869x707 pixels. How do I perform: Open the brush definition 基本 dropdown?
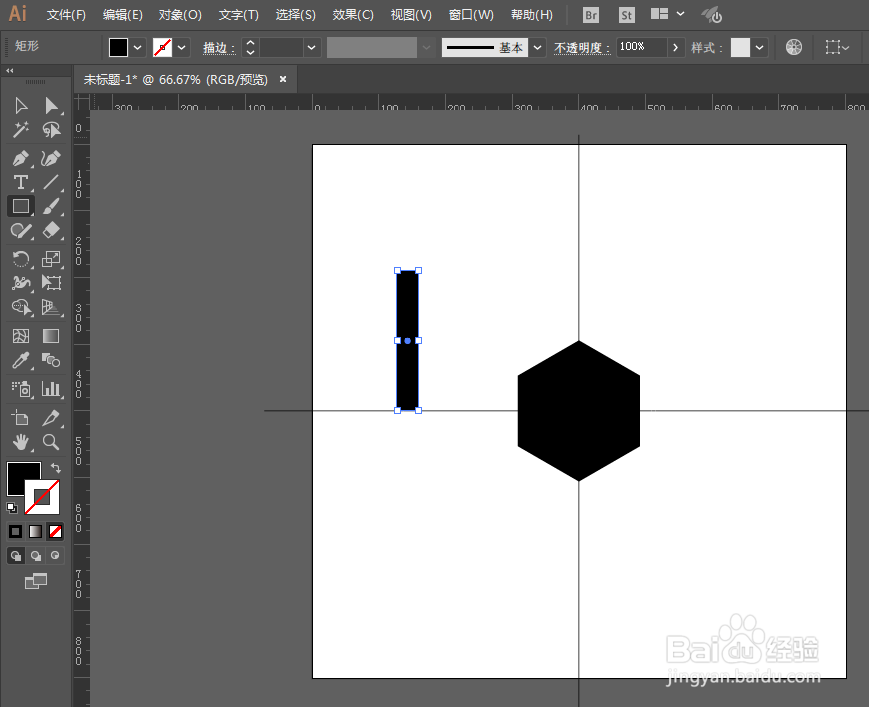coord(537,48)
